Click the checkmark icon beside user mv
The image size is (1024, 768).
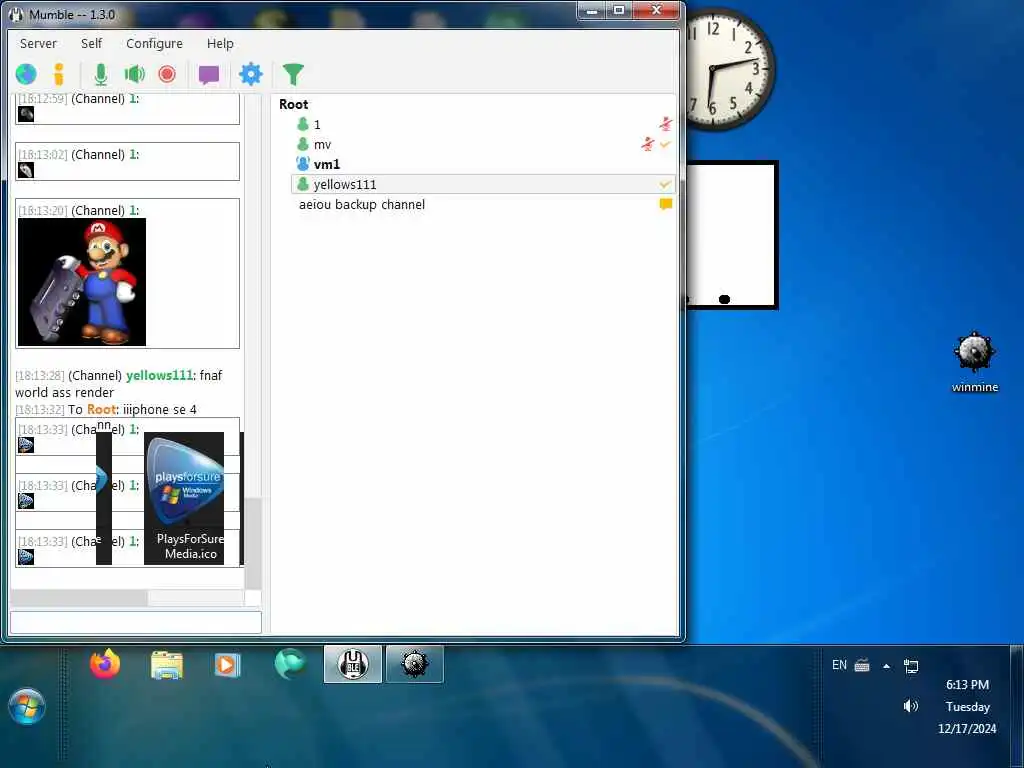(x=665, y=144)
